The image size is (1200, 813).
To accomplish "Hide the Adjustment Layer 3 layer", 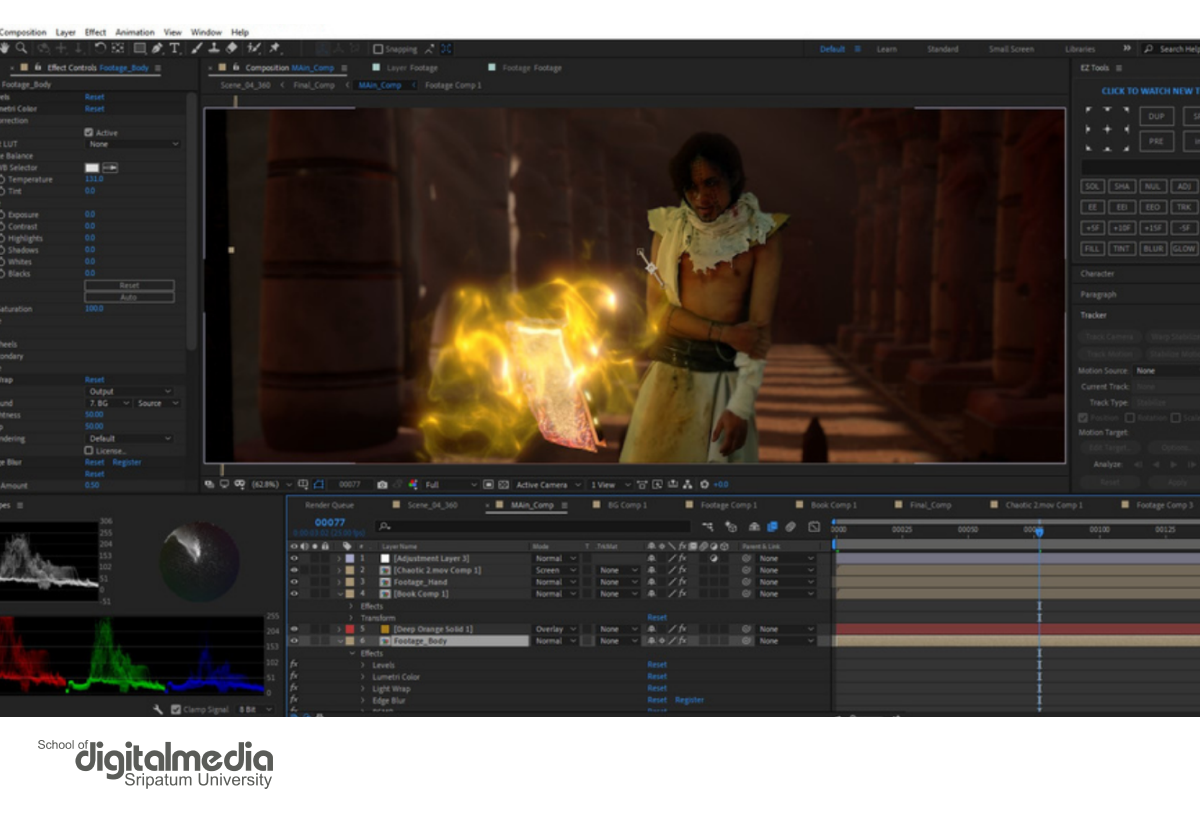I will click(x=294, y=558).
